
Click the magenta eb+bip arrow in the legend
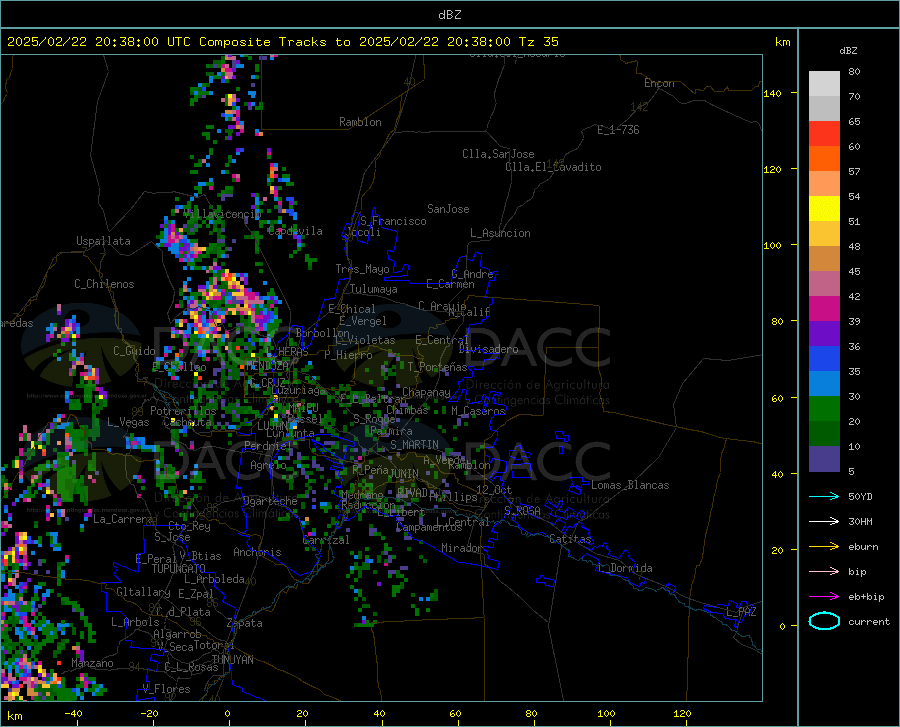click(824, 597)
